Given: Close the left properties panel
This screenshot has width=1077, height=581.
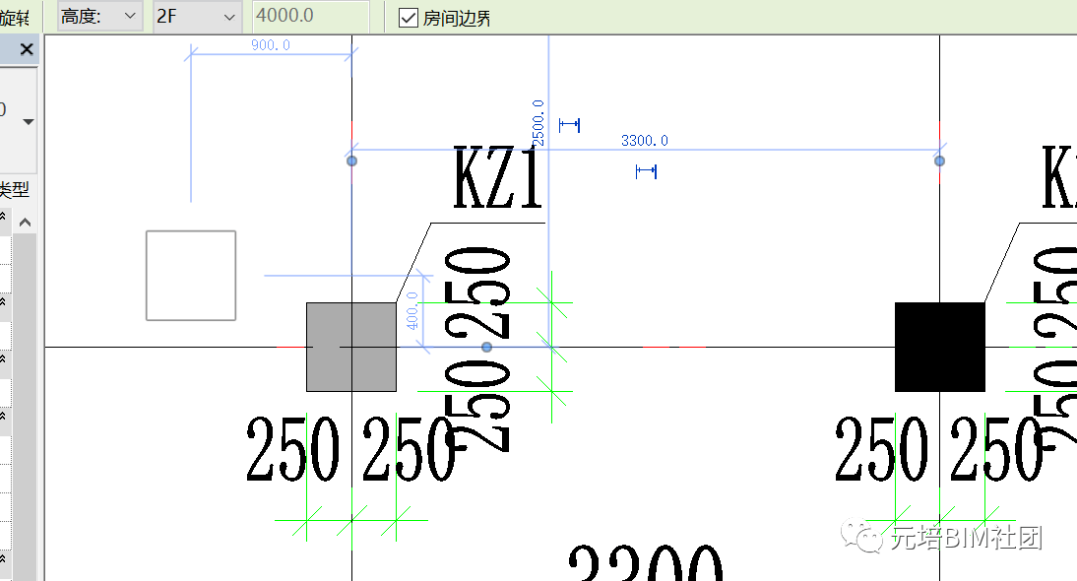Looking at the screenshot, I should (26, 49).
